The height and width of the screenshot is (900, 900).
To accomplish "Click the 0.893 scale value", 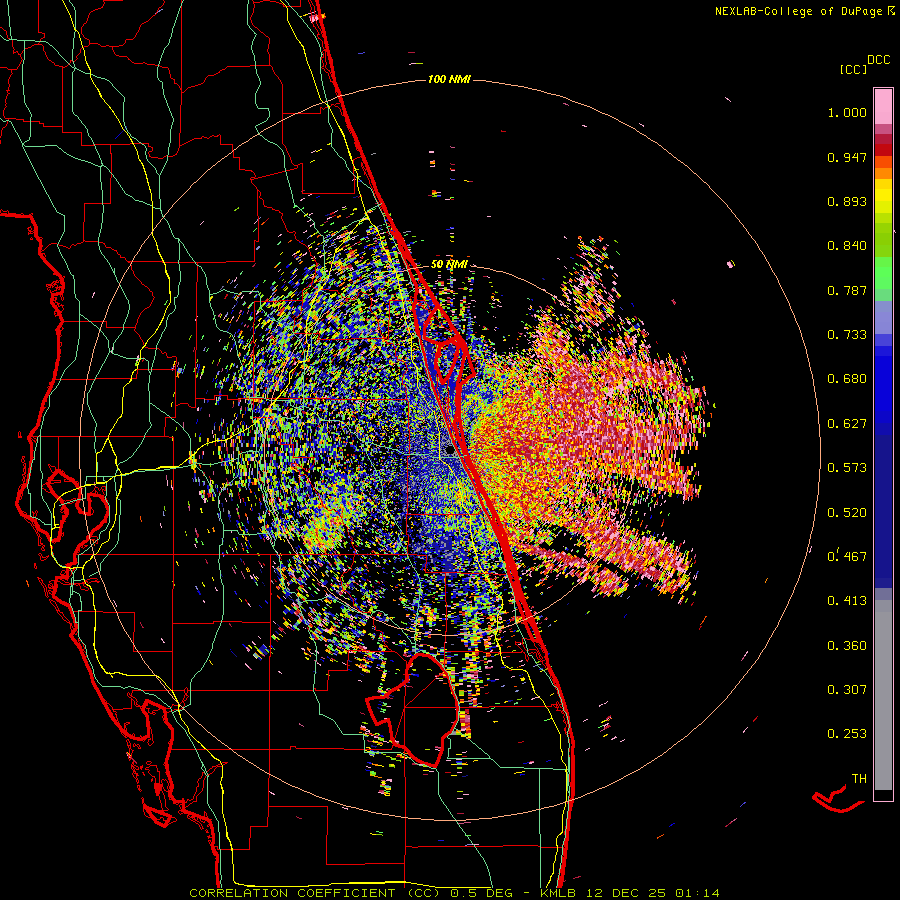I will click(x=847, y=201).
